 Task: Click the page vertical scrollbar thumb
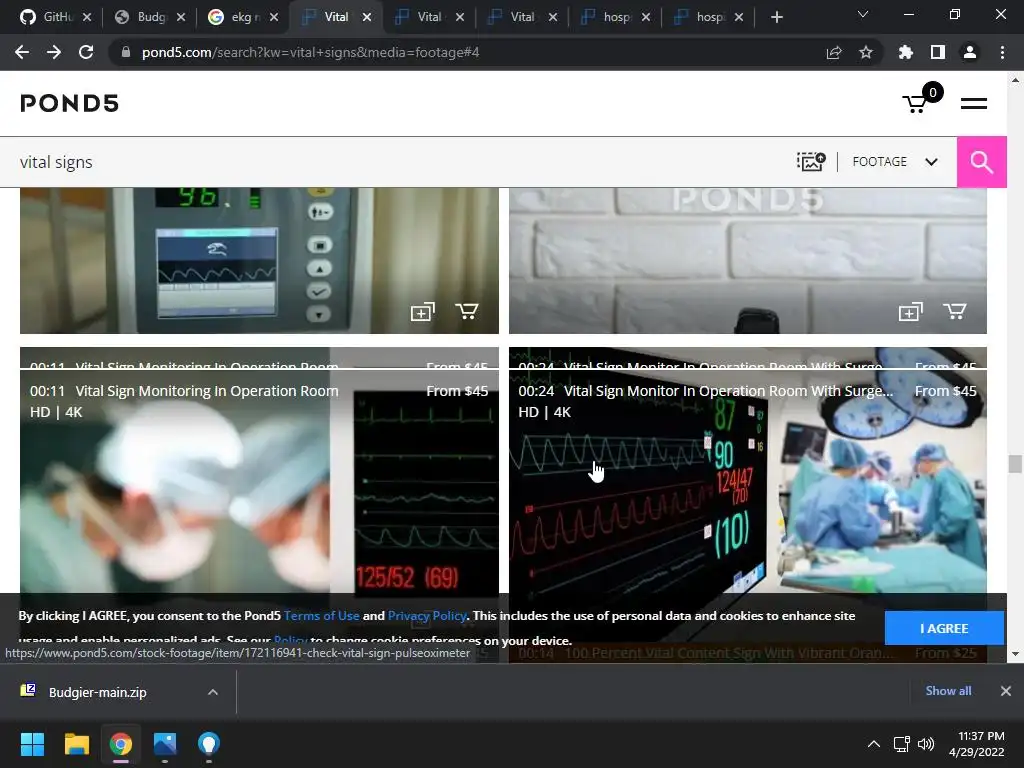(x=1014, y=464)
